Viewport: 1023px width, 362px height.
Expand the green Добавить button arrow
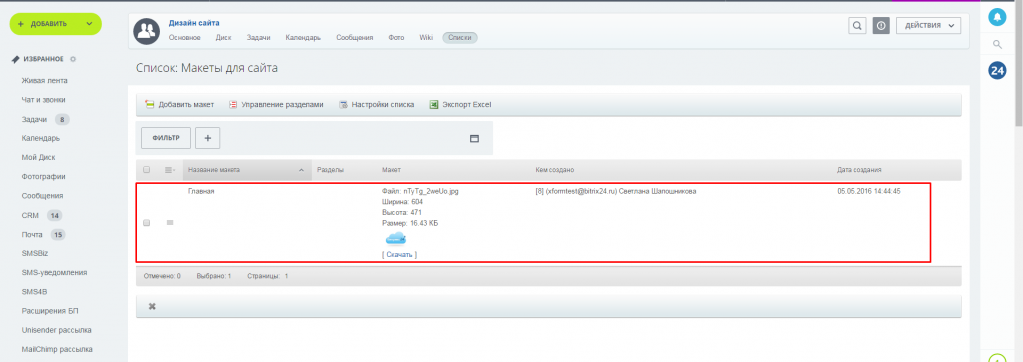pos(89,24)
